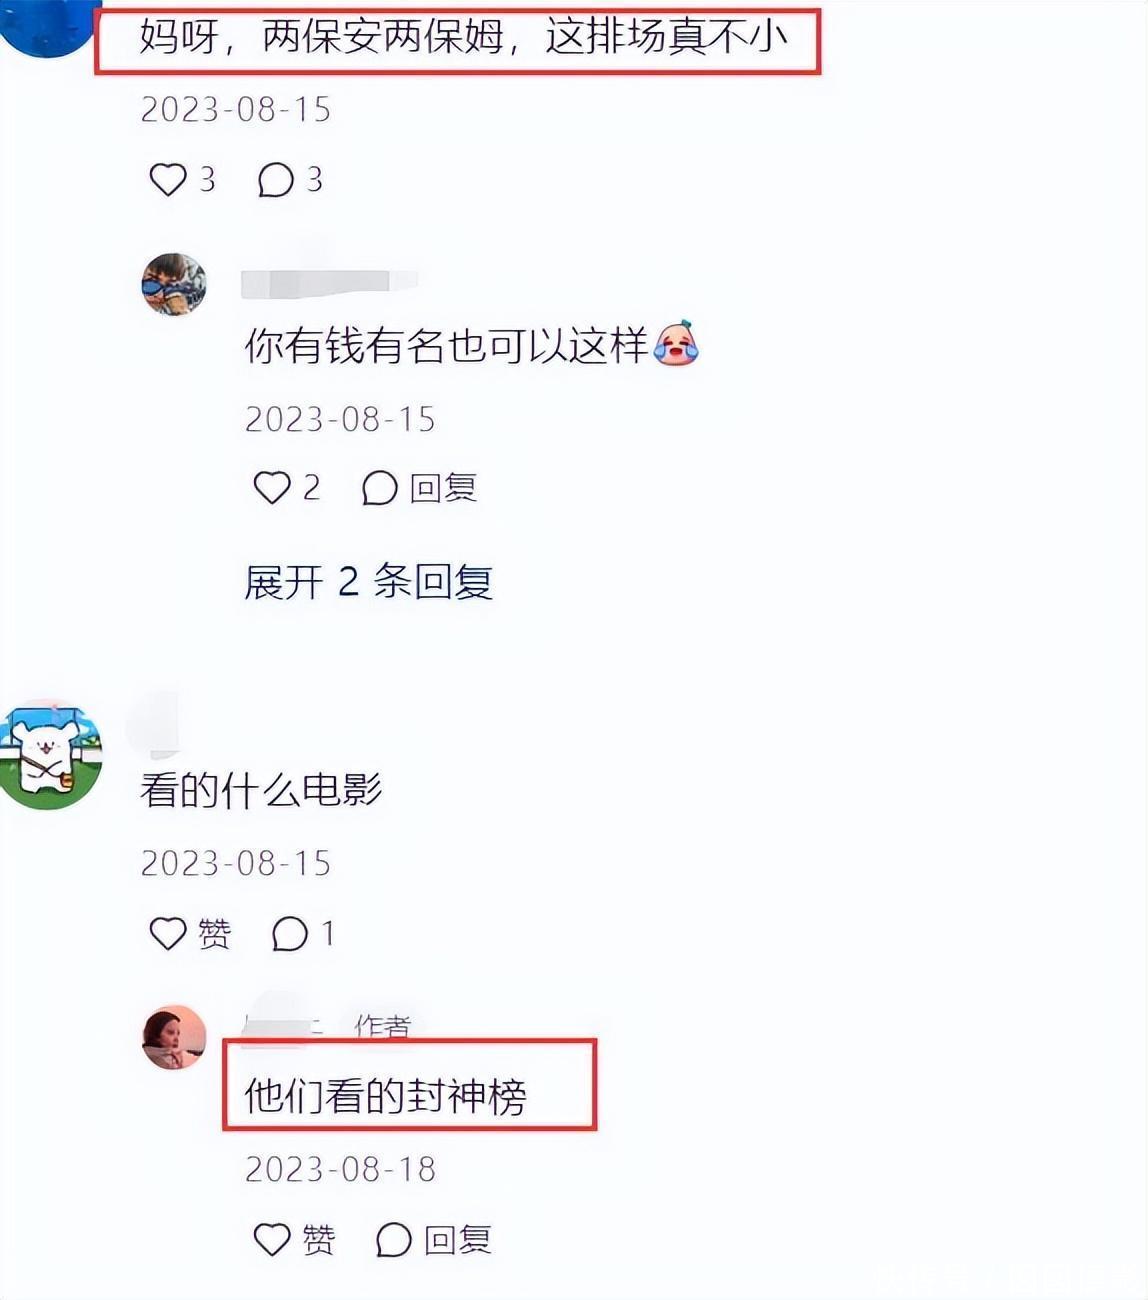Screen dimensions: 1148x1300
Task: Expand 展开 2 条回复
Action: [369, 582]
